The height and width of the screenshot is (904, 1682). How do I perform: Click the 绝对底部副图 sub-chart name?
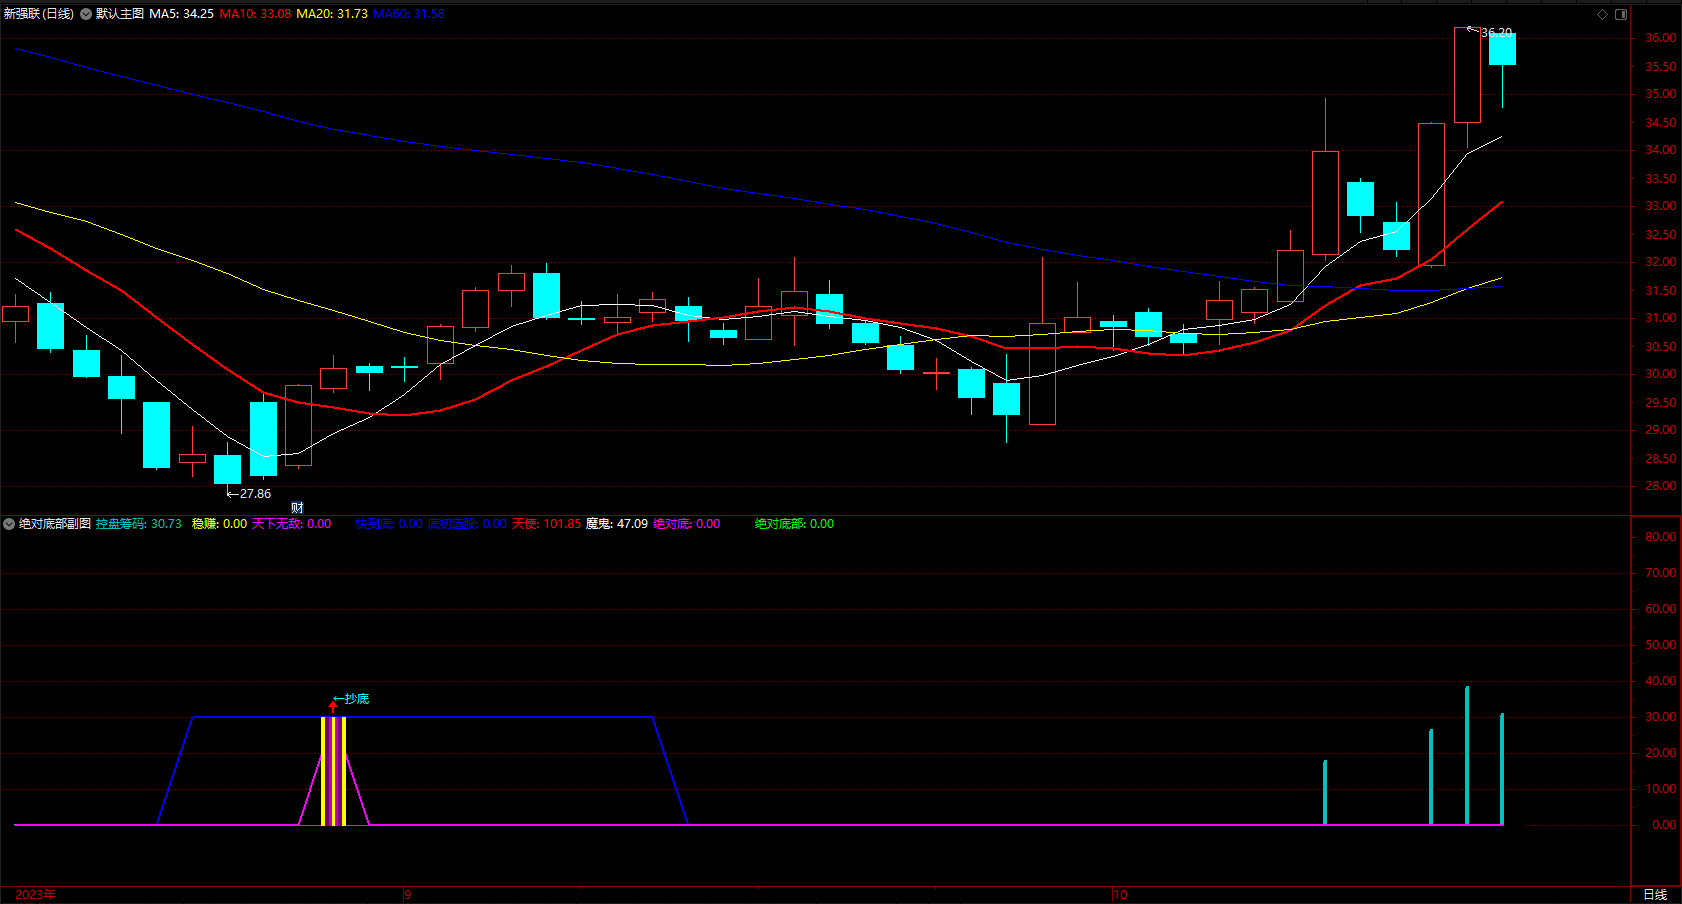pyautogui.click(x=55, y=524)
